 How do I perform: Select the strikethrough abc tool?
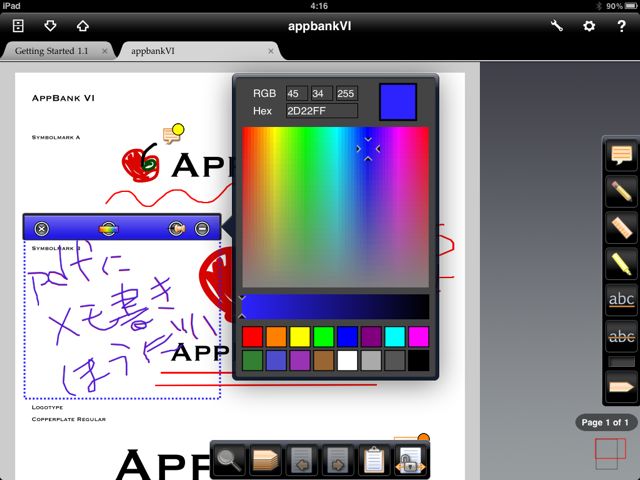[x=621, y=336]
